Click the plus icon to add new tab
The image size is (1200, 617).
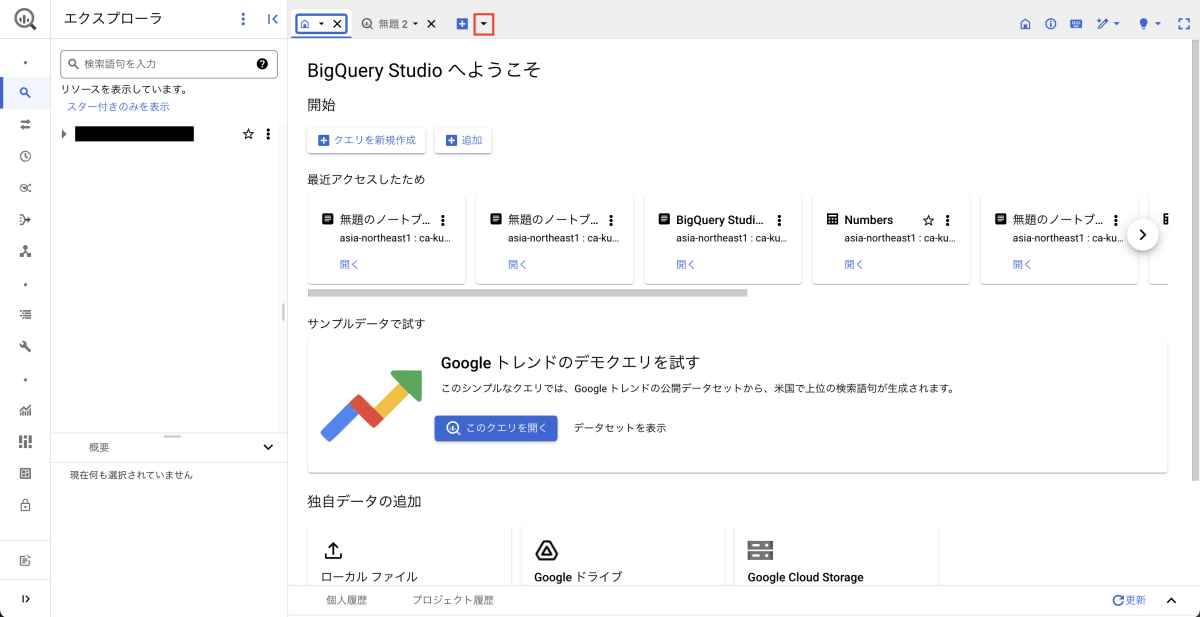coord(462,23)
